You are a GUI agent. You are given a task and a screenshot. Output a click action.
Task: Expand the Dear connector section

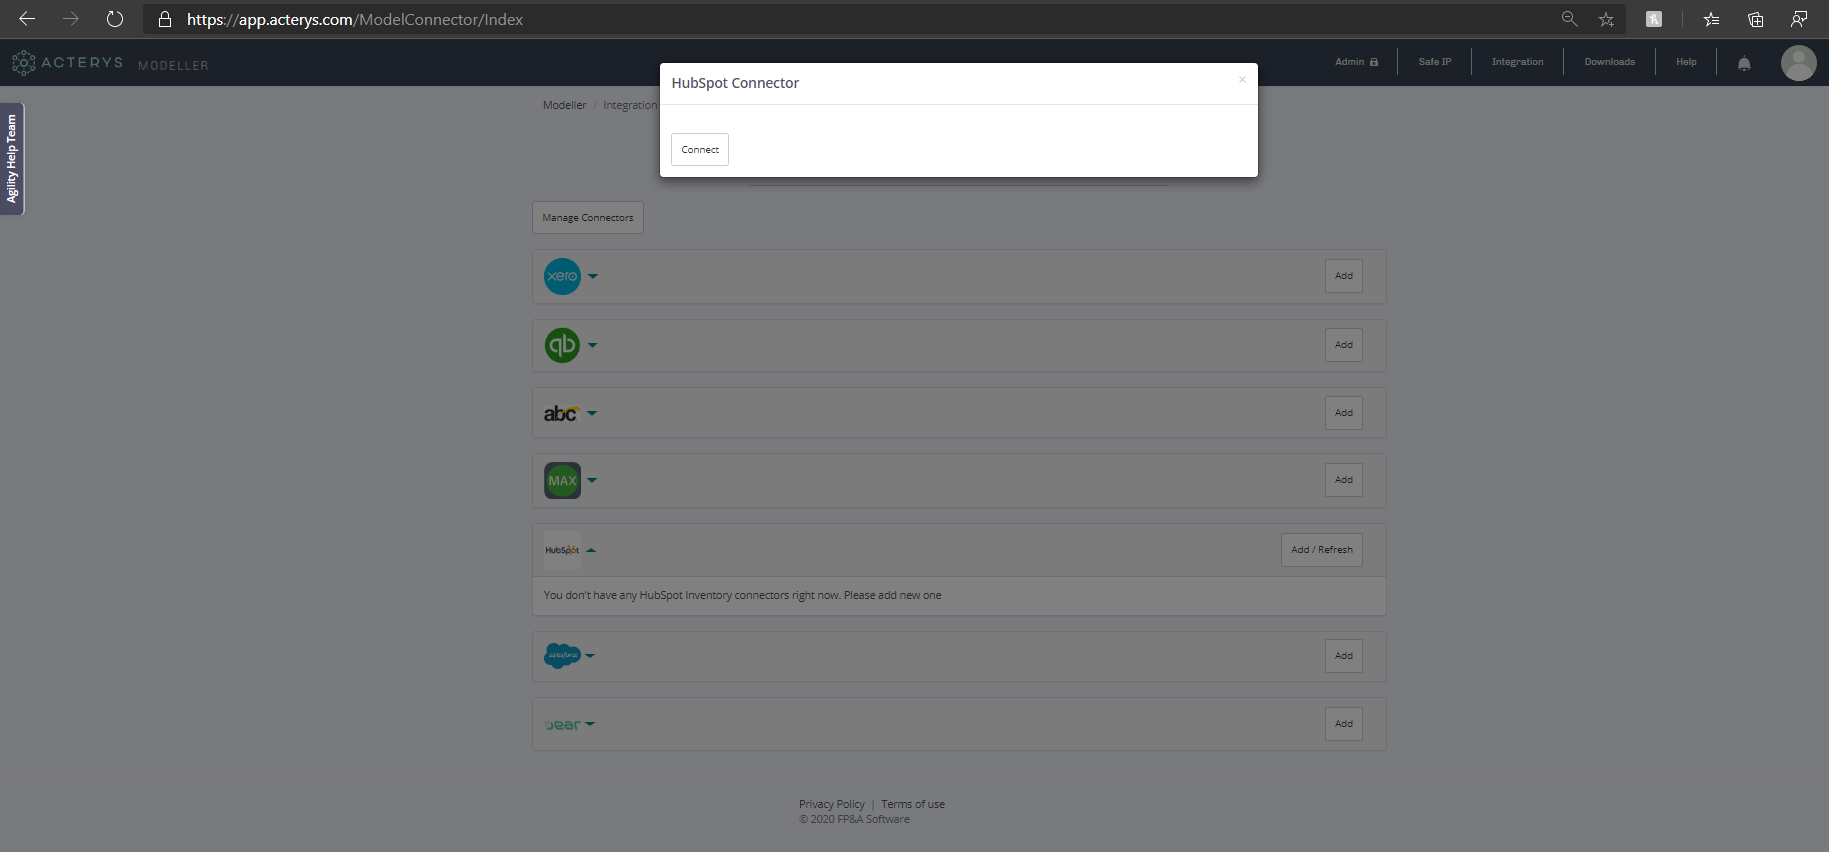(590, 724)
